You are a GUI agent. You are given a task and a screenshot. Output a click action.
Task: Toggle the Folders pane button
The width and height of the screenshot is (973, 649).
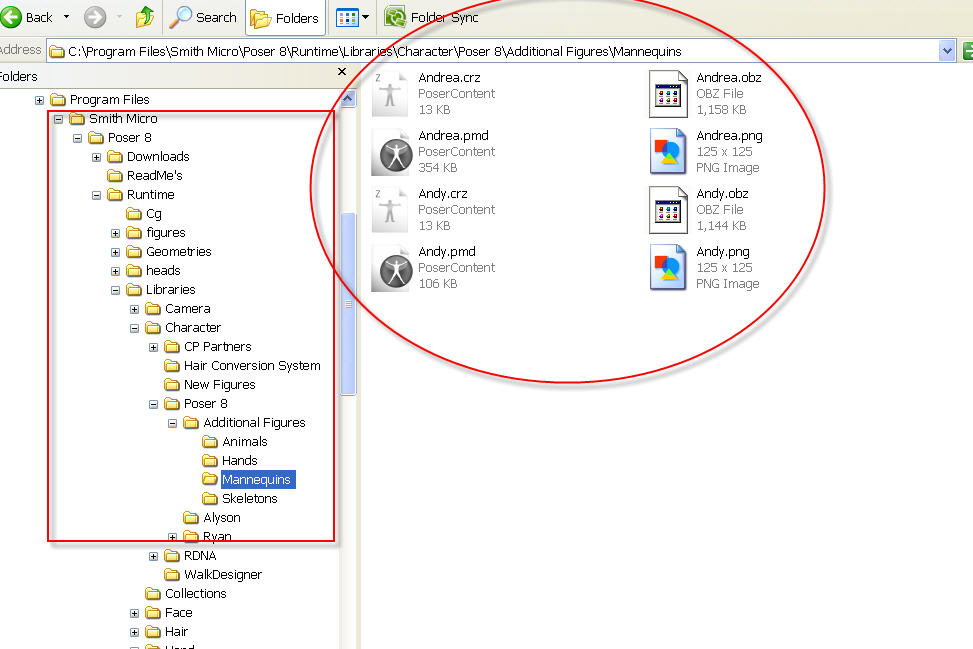tap(284, 18)
